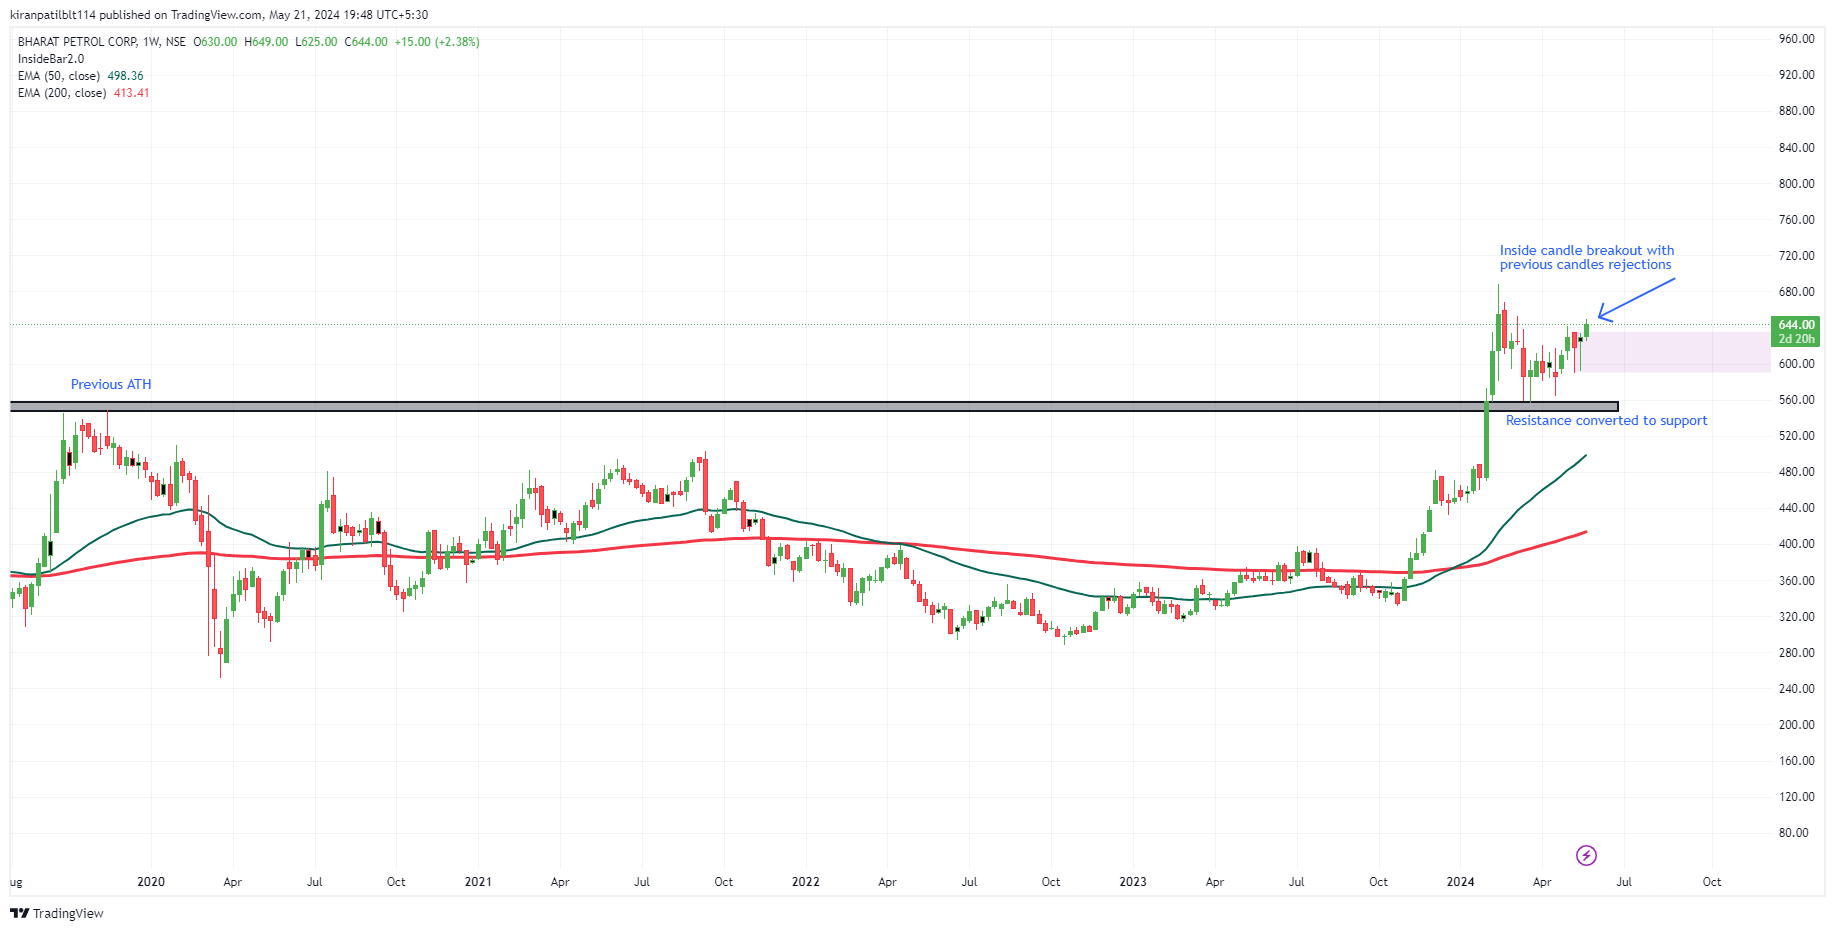Click the pink shaded inside-bar zone
1835x931 pixels.
1675,352
